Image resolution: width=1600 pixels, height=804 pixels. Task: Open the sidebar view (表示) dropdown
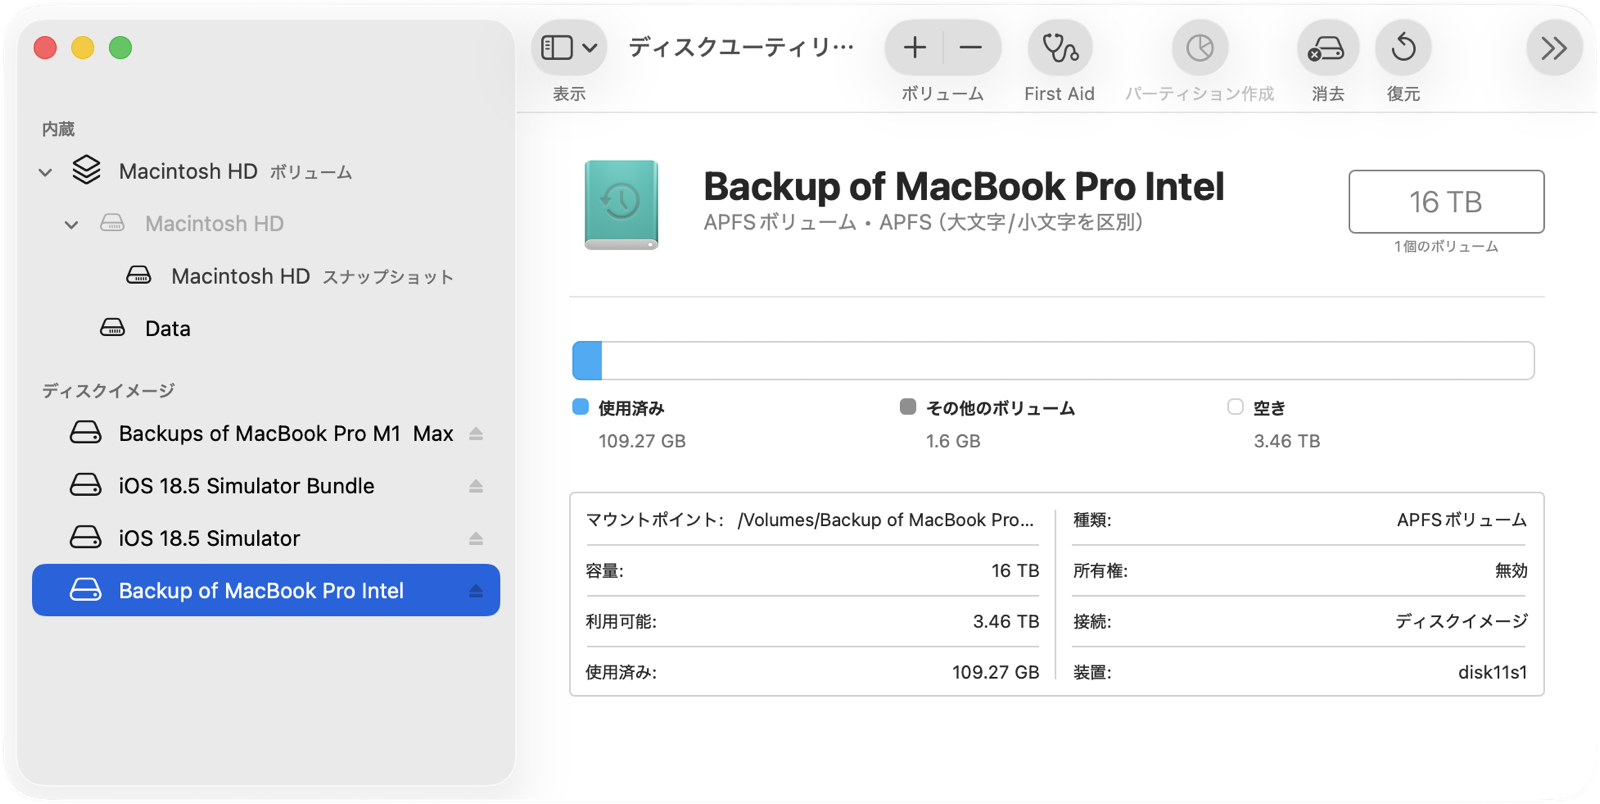568,48
